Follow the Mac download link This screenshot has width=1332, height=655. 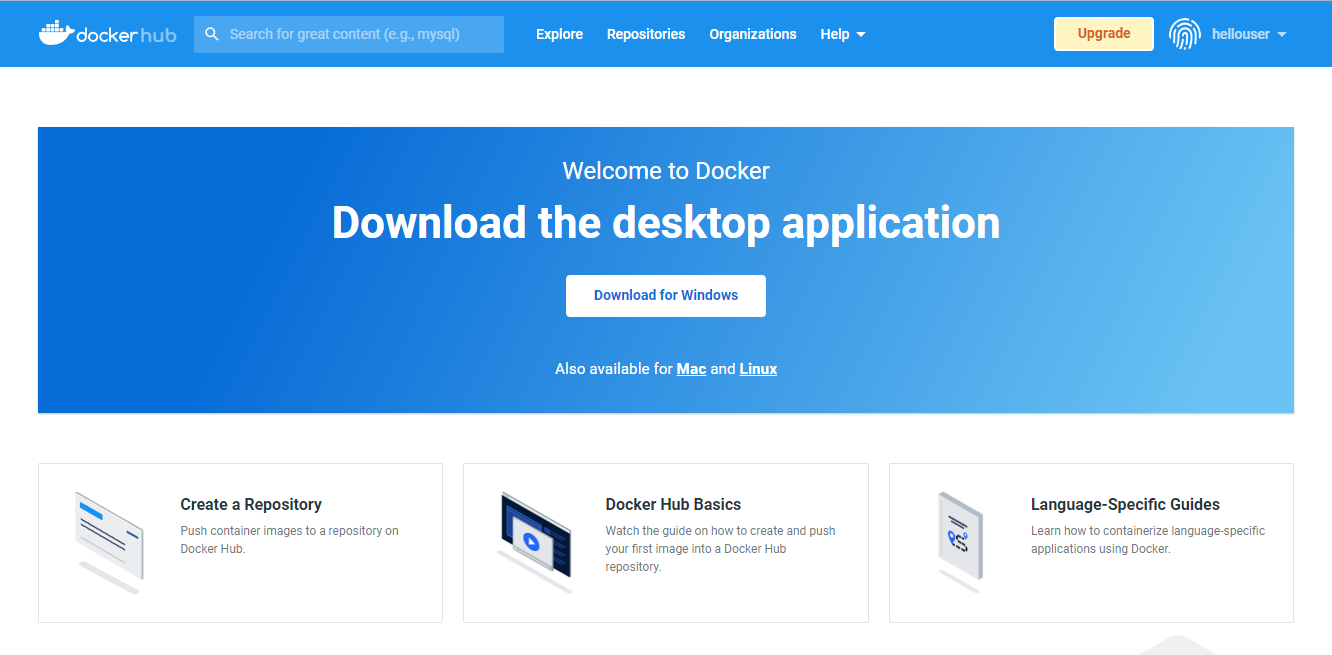point(691,369)
